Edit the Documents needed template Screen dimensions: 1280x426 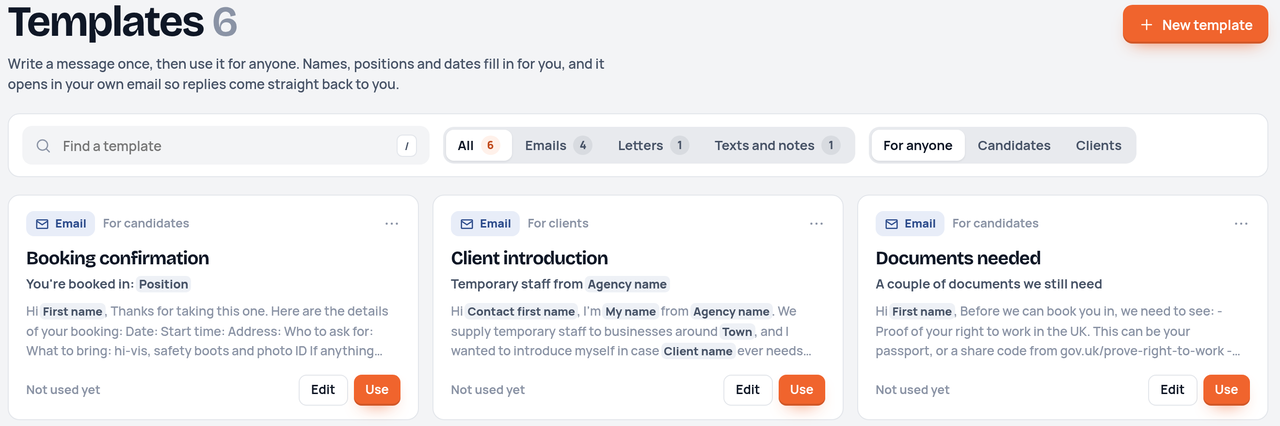click(x=1173, y=390)
